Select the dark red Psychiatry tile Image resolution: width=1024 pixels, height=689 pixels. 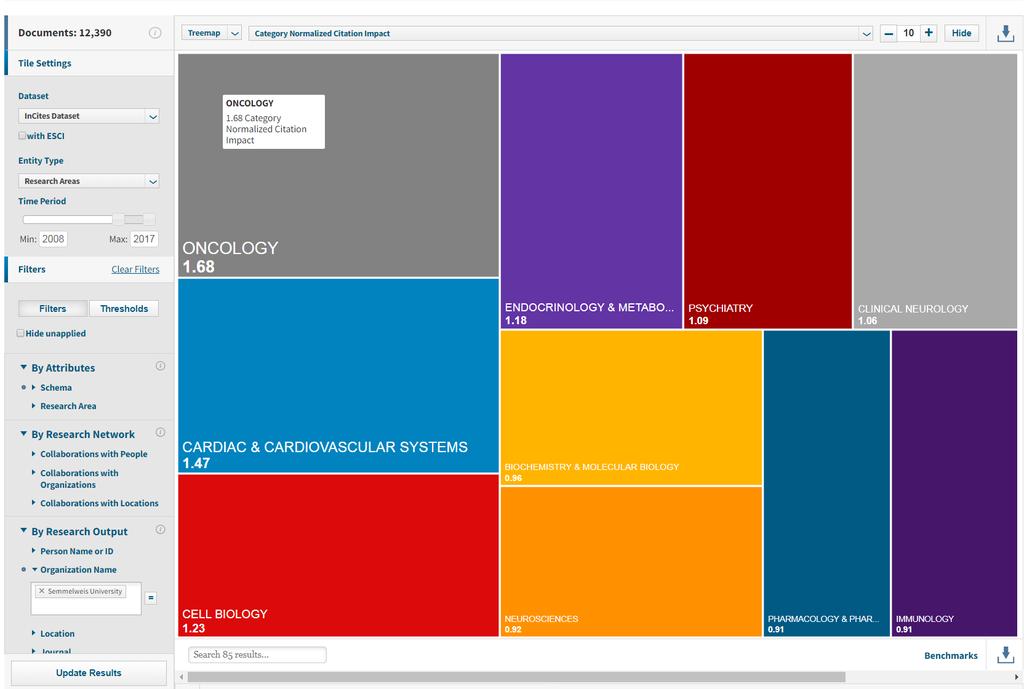click(x=767, y=191)
